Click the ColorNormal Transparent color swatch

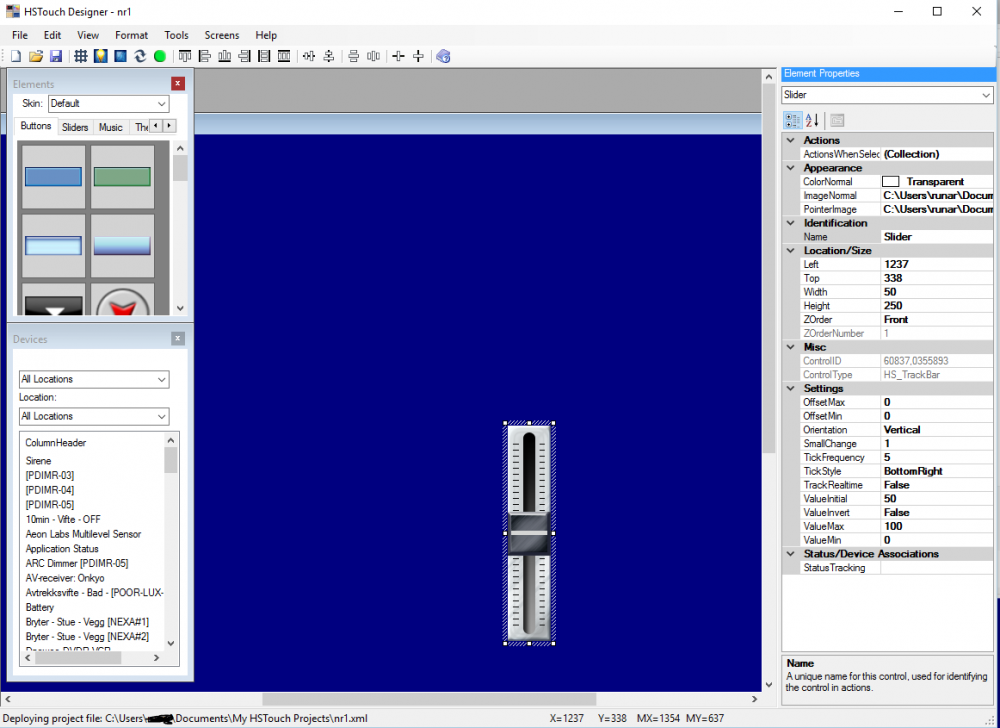click(x=890, y=182)
